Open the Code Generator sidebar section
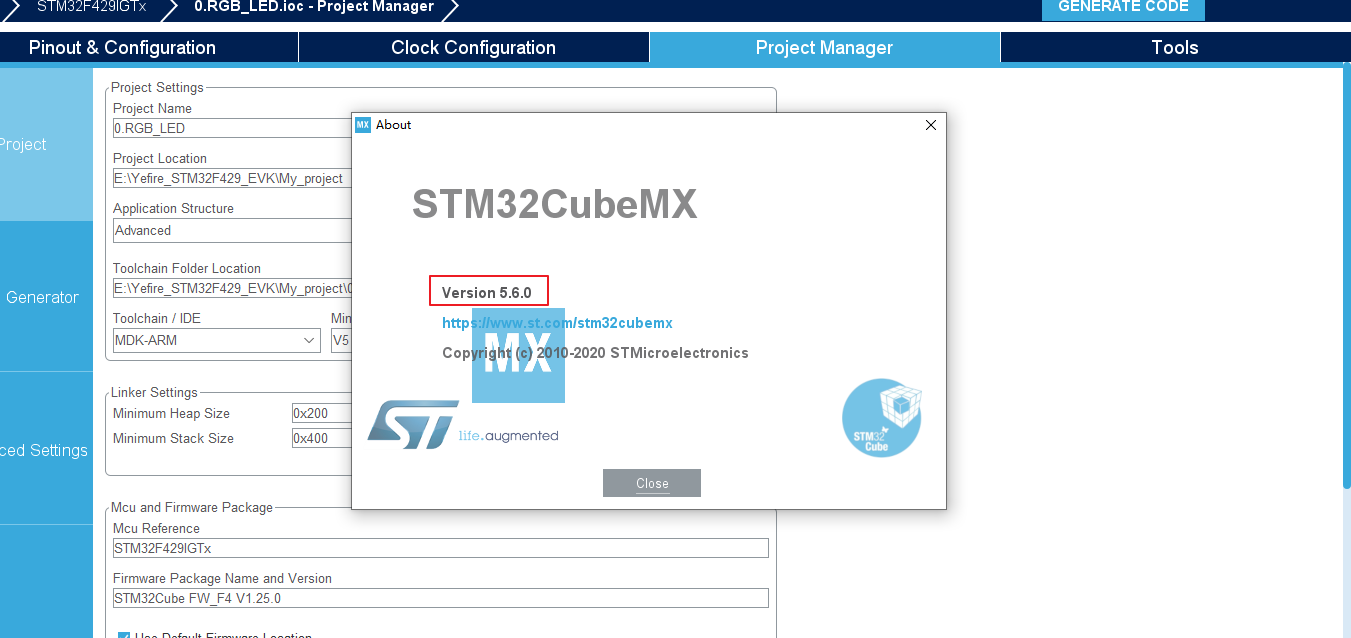 tap(42, 297)
